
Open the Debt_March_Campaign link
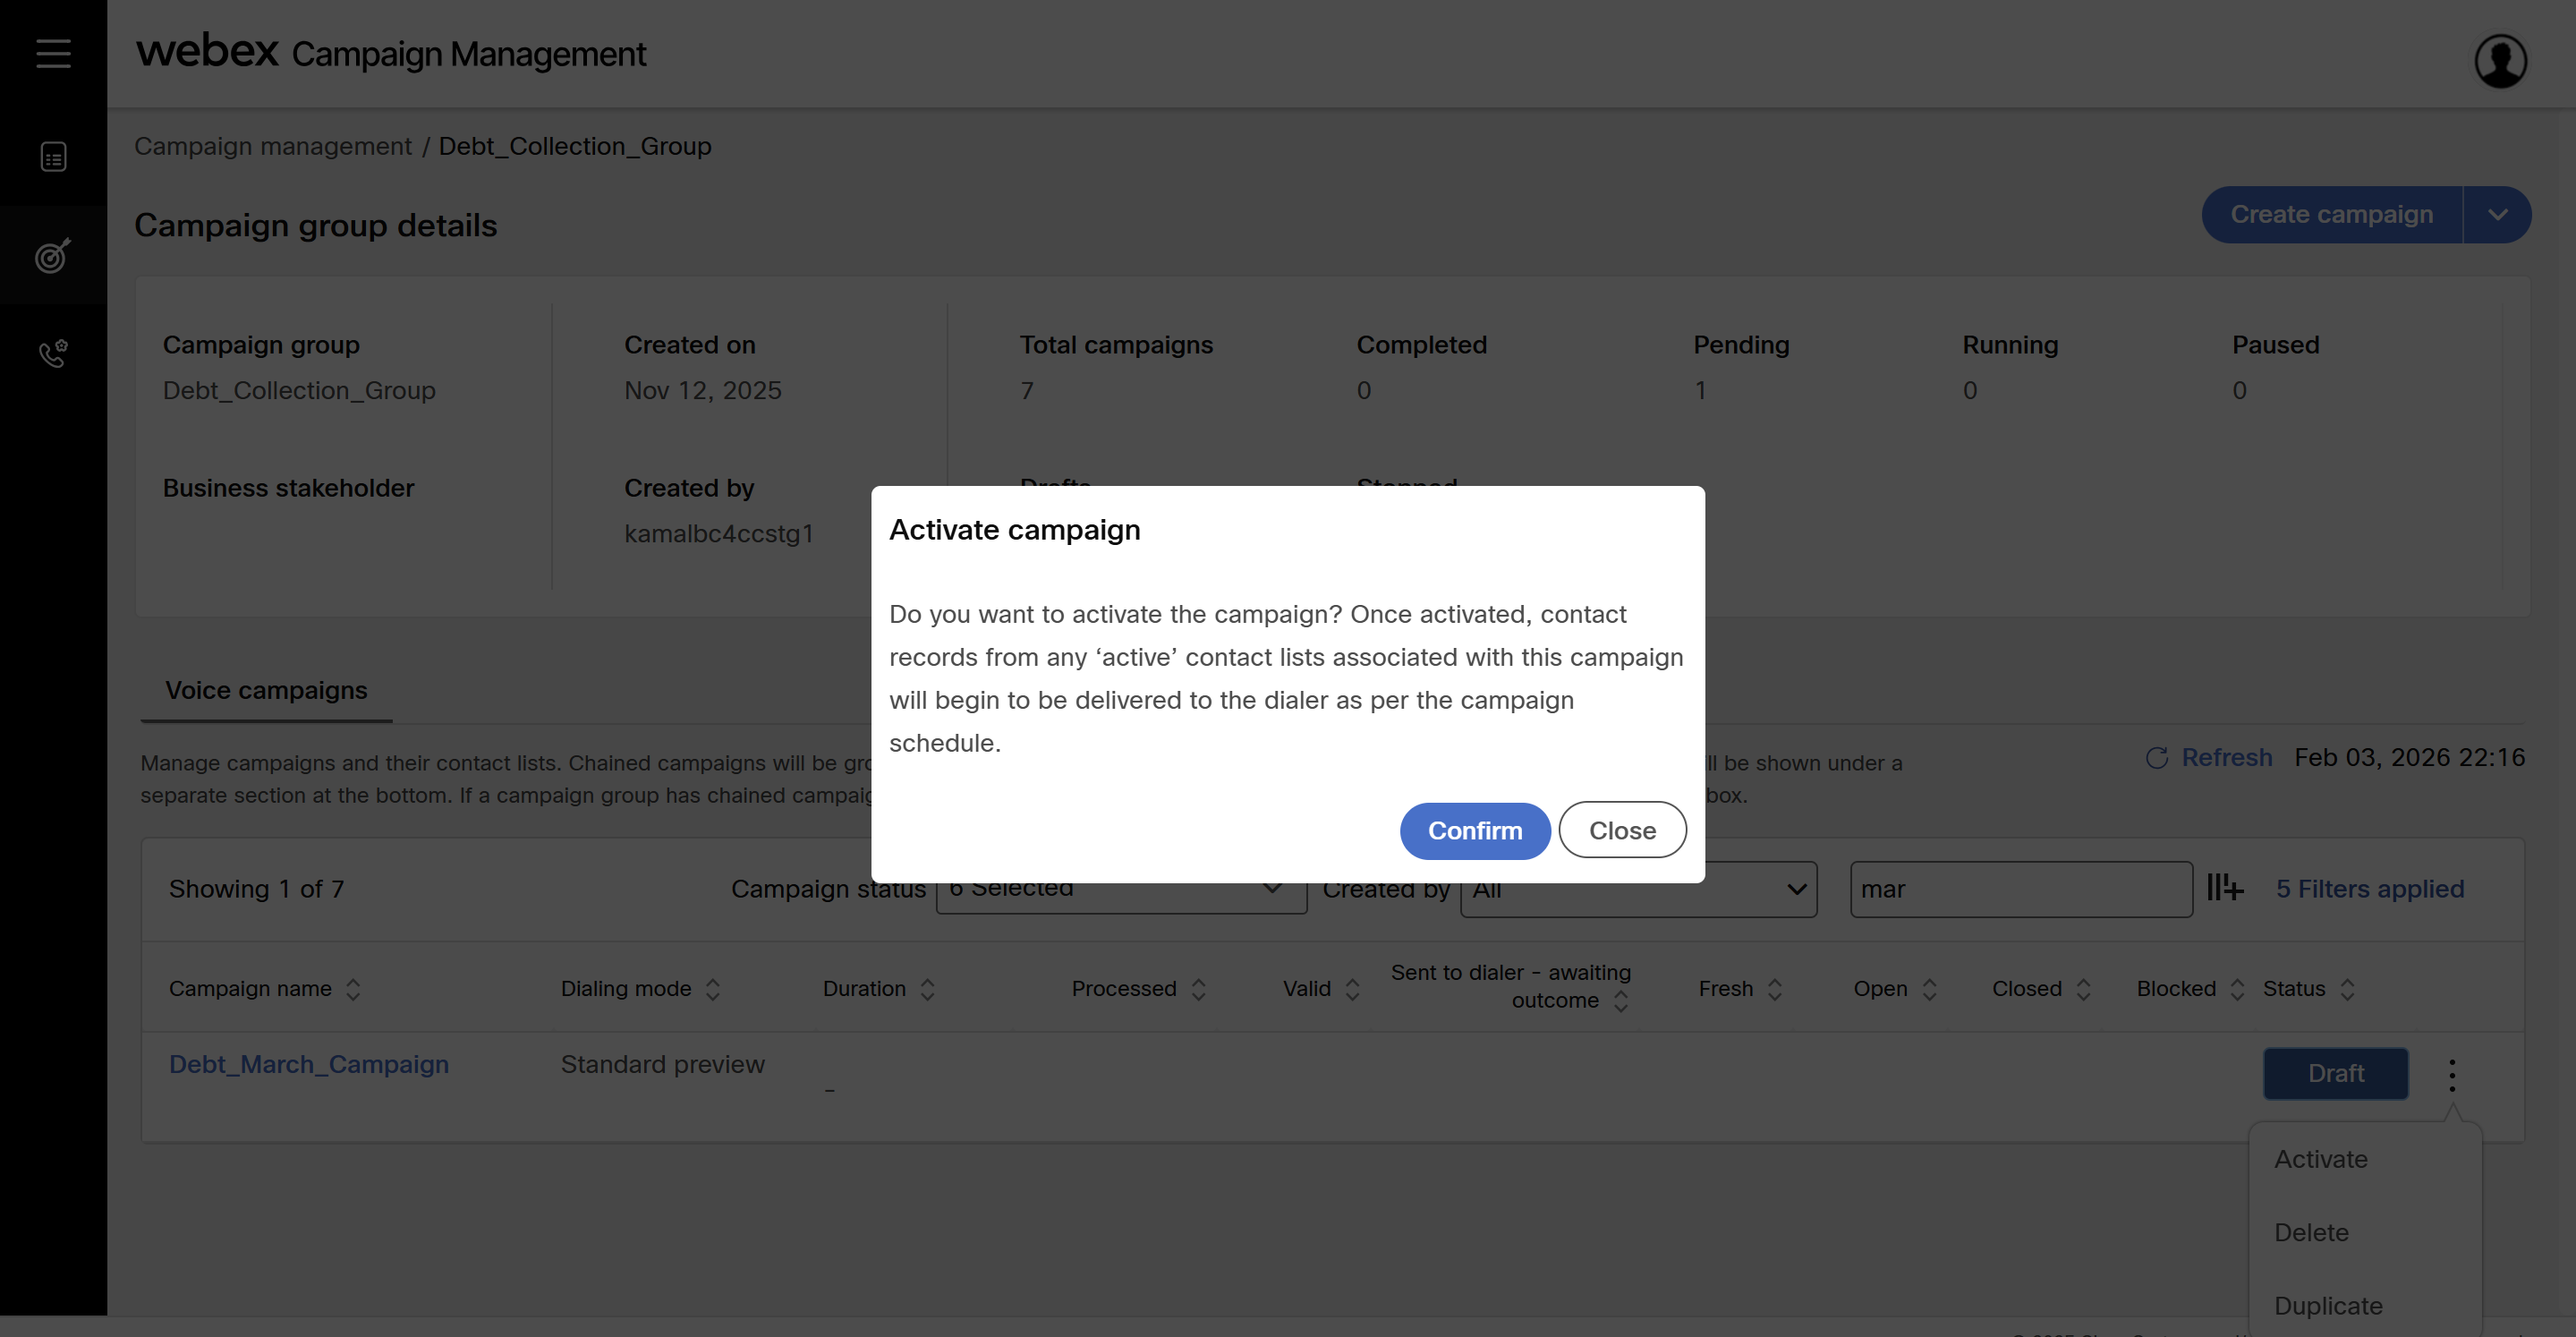coord(309,1064)
